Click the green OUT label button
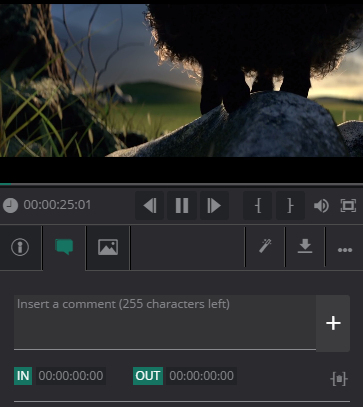This screenshot has height=407, width=363. coord(148,376)
